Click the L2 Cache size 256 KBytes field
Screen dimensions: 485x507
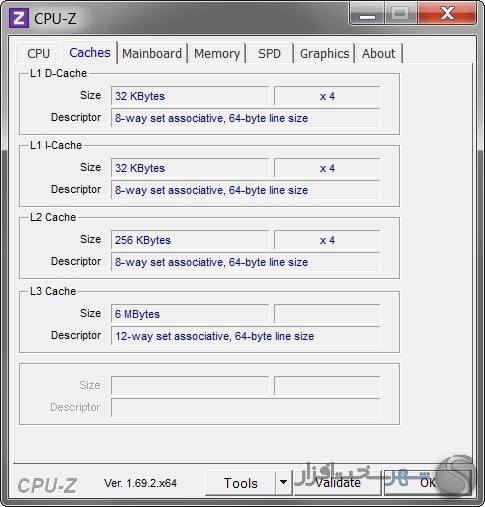(x=190, y=240)
